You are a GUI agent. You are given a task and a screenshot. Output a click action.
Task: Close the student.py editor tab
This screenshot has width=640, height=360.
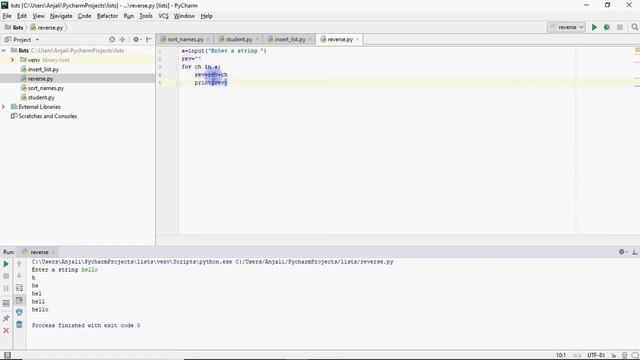coord(257,40)
